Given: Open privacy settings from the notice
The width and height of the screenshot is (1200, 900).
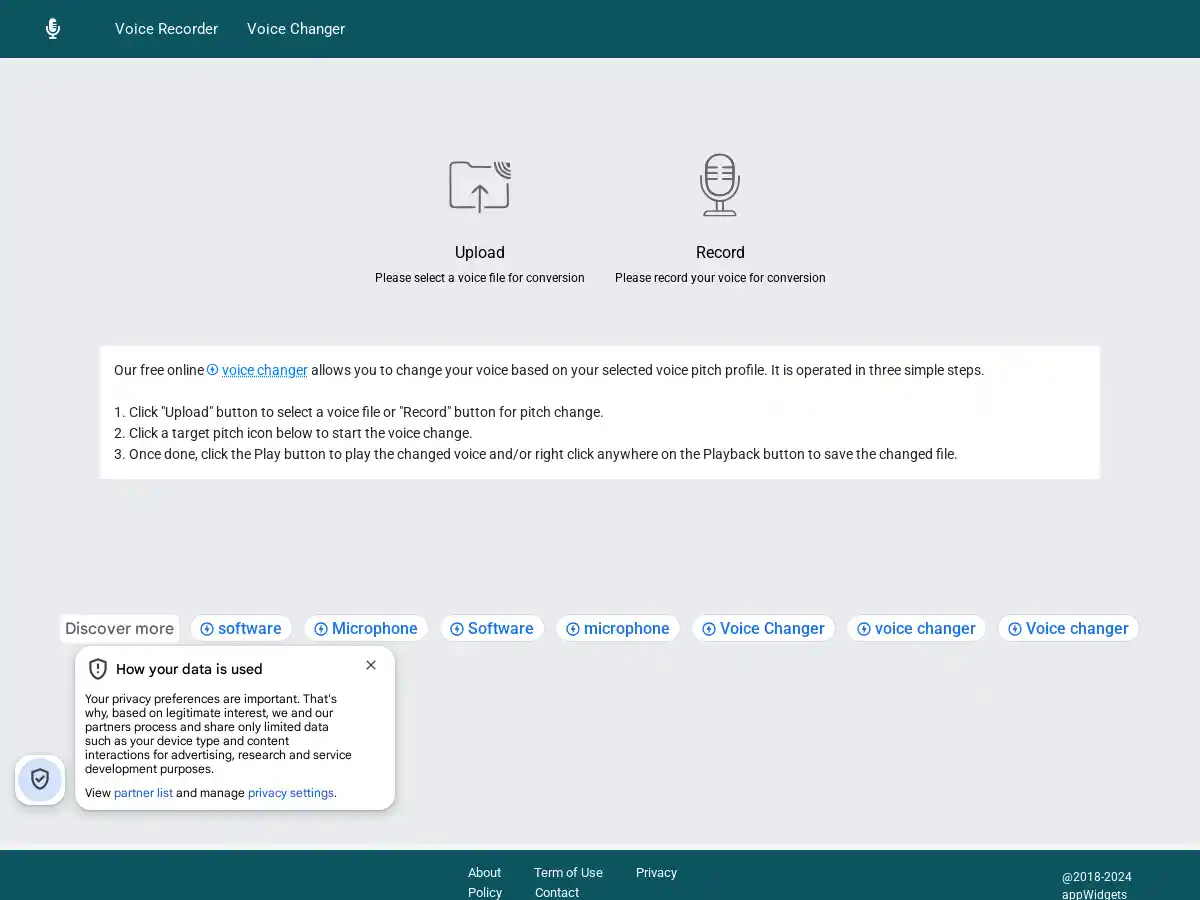Looking at the screenshot, I should click(x=290, y=792).
